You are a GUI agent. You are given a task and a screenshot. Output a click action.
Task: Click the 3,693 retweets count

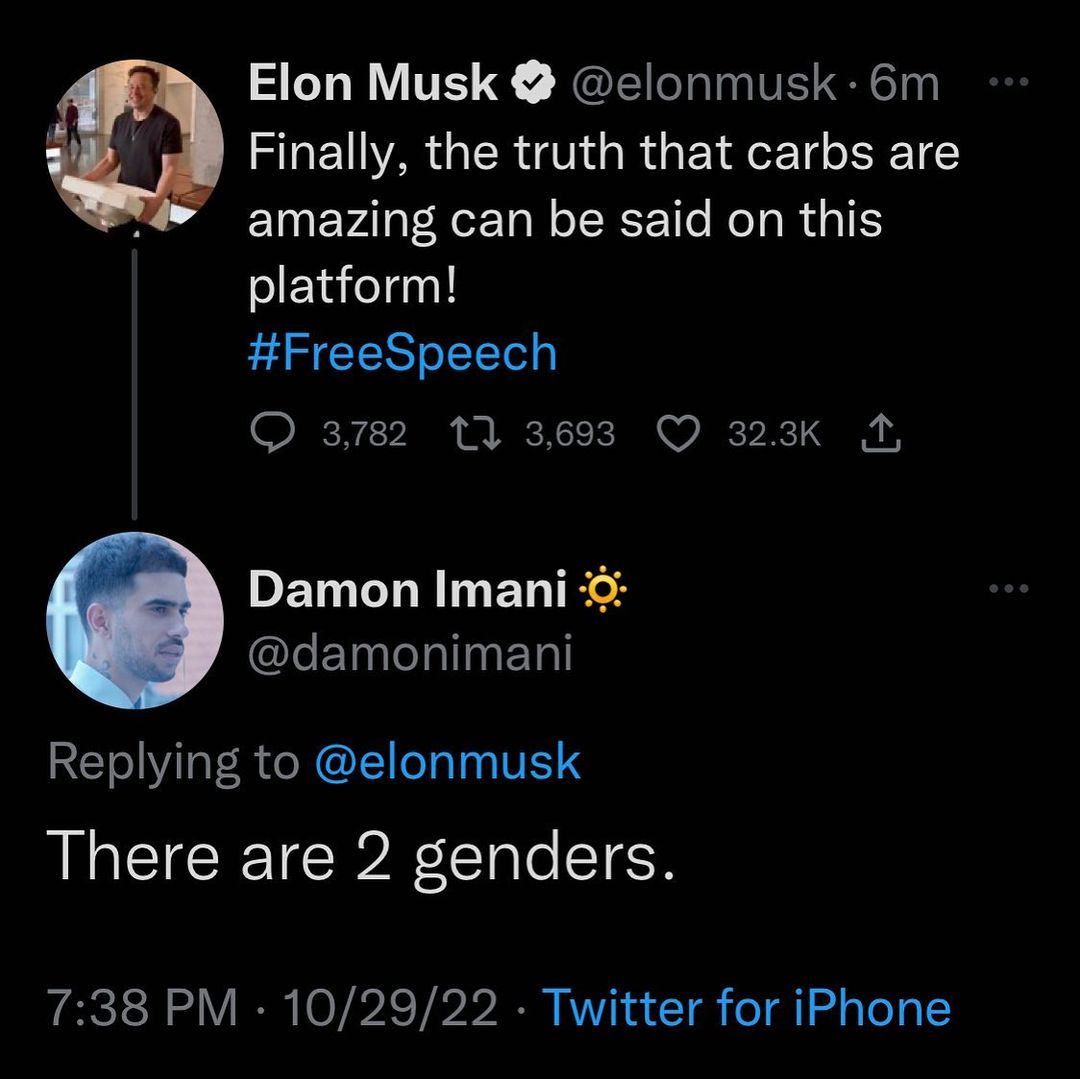[570, 434]
